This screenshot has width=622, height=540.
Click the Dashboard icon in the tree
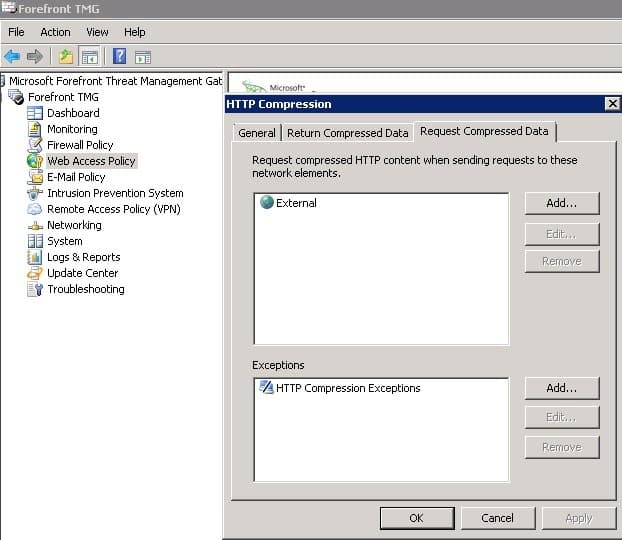(x=35, y=113)
